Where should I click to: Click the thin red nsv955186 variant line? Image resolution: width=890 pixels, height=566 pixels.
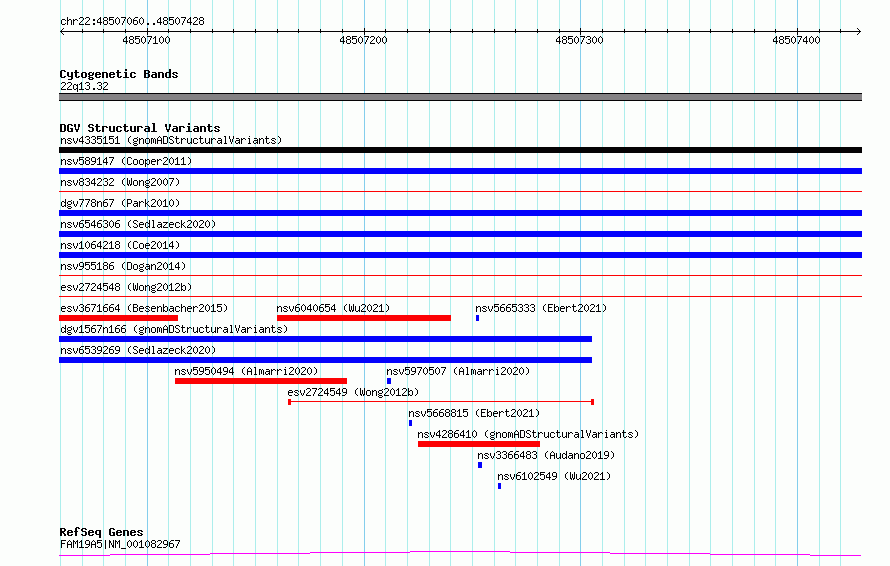[460, 276]
